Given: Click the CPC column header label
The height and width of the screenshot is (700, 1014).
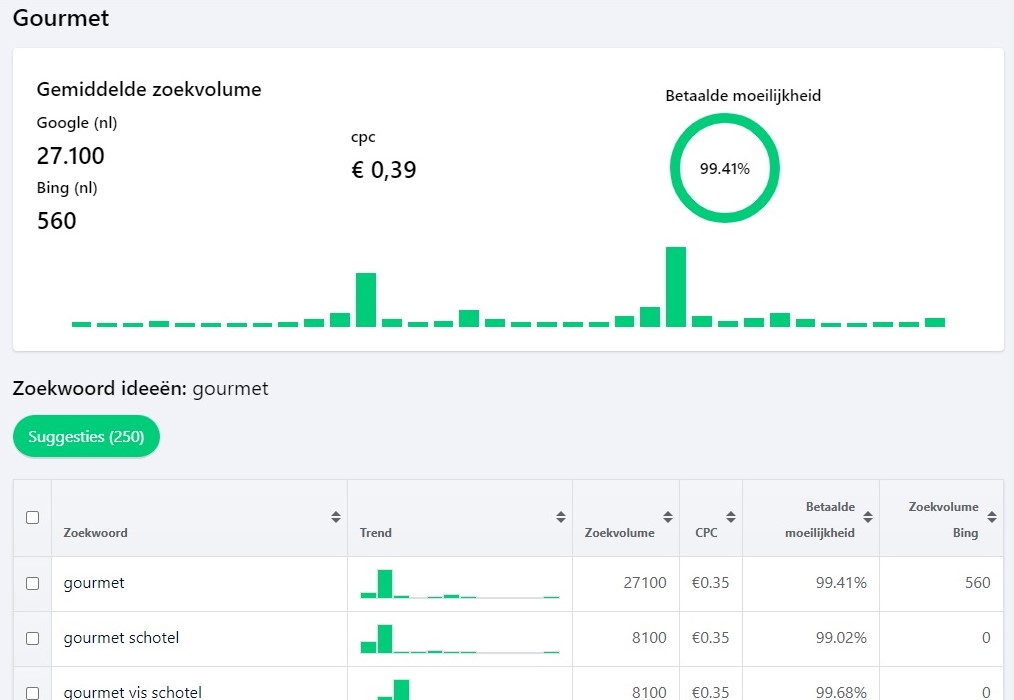Looking at the screenshot, I should tap(706, 533).
